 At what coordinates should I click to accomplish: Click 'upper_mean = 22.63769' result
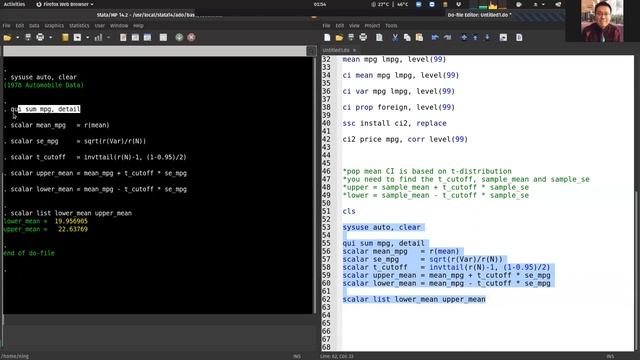tap(45, 229)
